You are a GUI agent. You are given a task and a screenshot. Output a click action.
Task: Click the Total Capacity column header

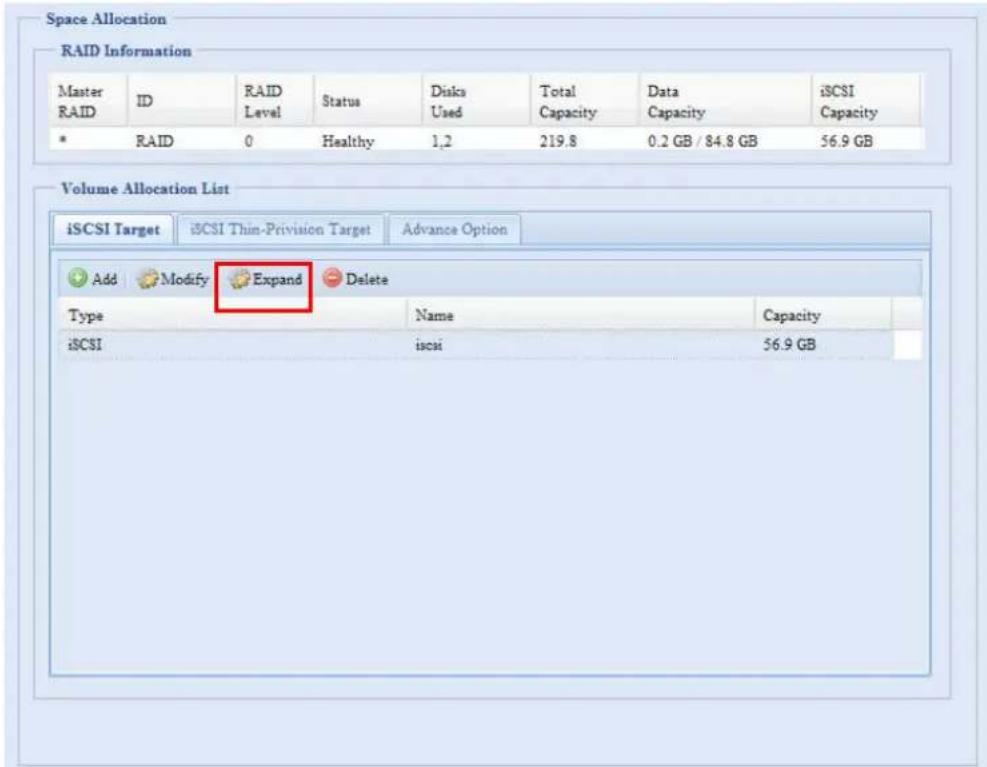[585, 101]
